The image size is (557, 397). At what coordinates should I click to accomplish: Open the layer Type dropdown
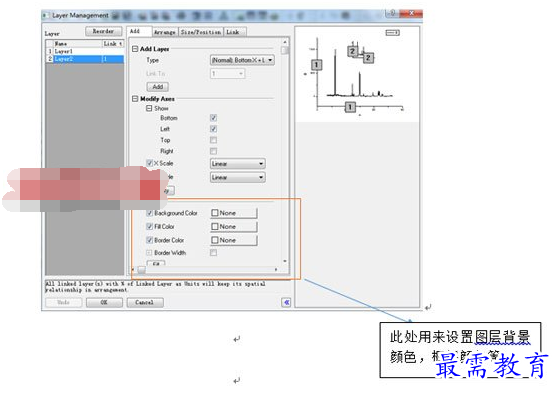[x=243, y=60]
